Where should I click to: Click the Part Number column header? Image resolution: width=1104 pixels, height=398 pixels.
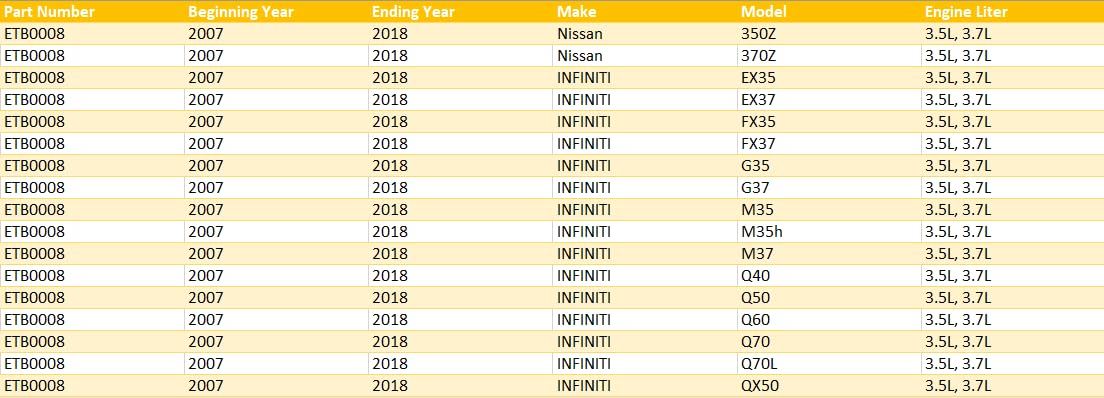click(92, 12)
